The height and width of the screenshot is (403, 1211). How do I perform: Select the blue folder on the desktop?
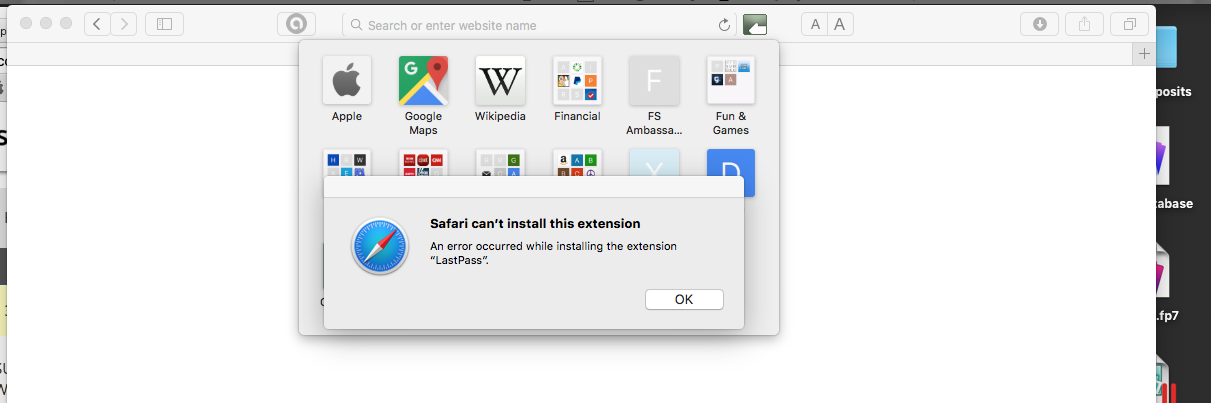[1165, 46]
